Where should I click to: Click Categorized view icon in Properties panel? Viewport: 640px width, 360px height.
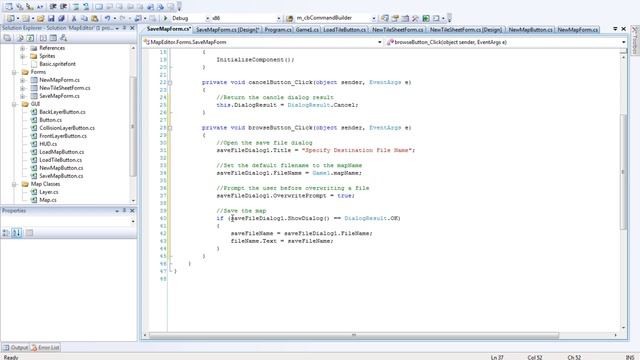click(6, 233)
